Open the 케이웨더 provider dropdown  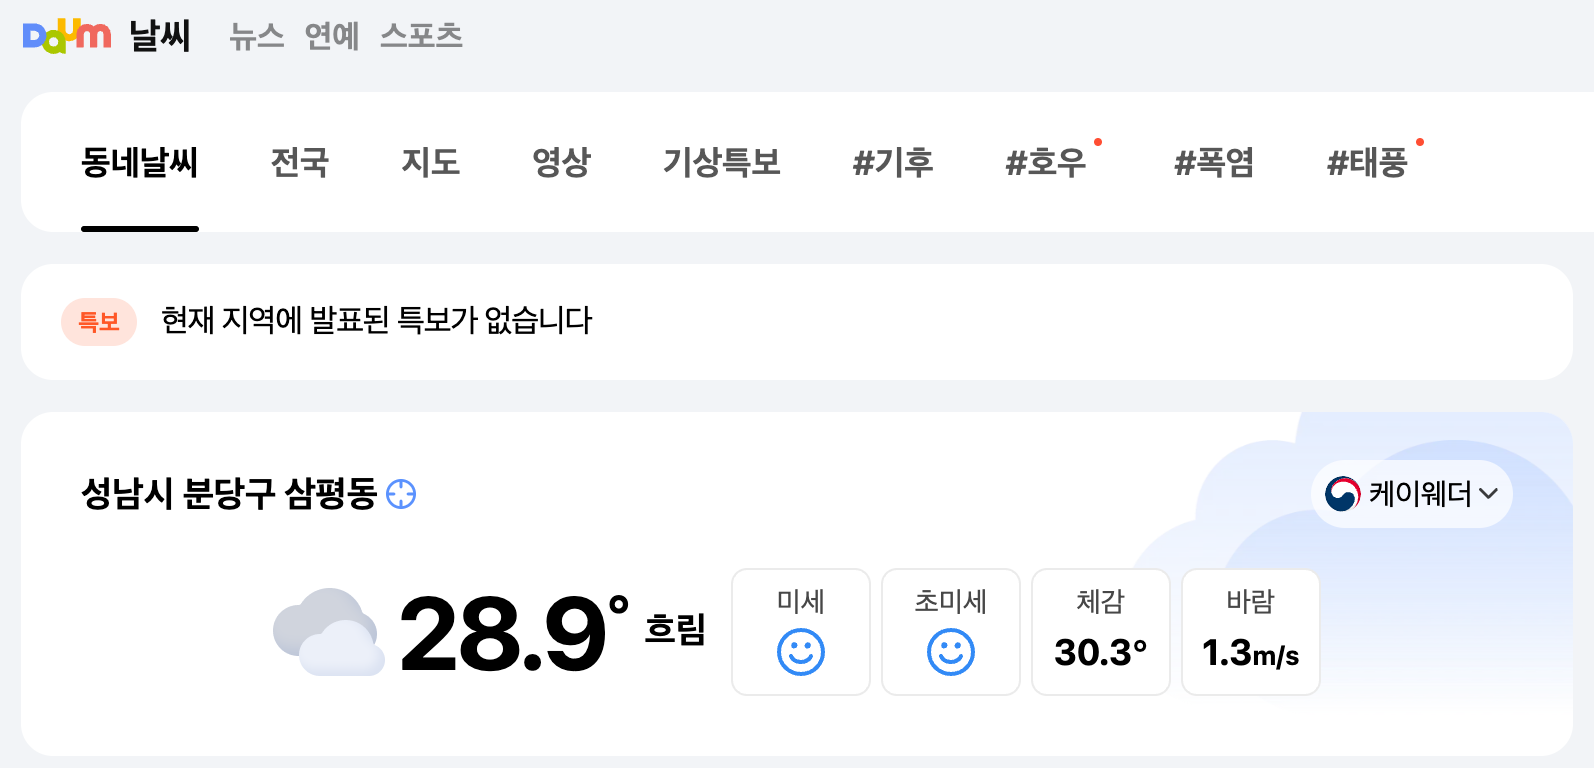coord(1490,494)
